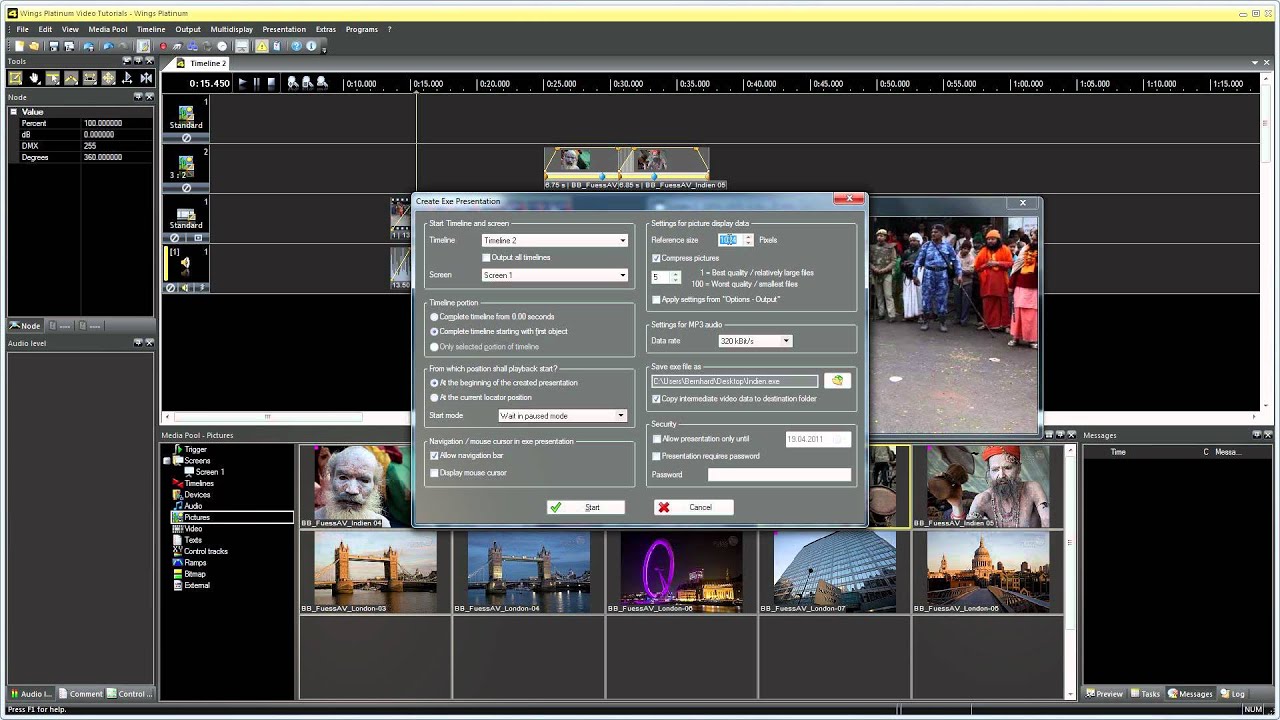Open Start mode dropdown Wait in paused mode
Image resolution: width=1280 pixels, height=720 pixels.
point(563,415)
